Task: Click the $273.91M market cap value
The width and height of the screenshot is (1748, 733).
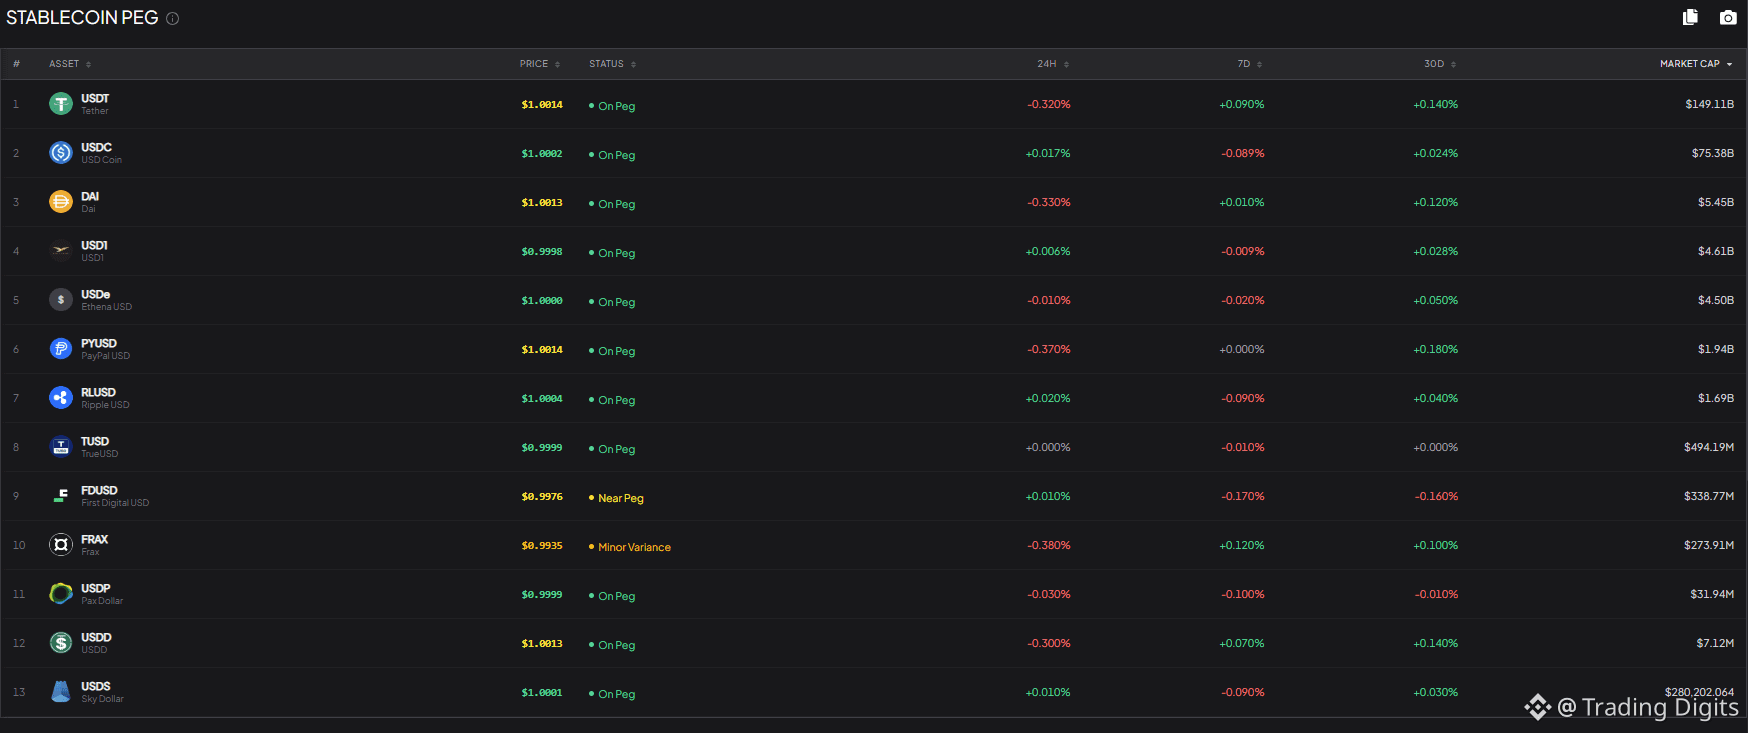Action: [1708, 545]
